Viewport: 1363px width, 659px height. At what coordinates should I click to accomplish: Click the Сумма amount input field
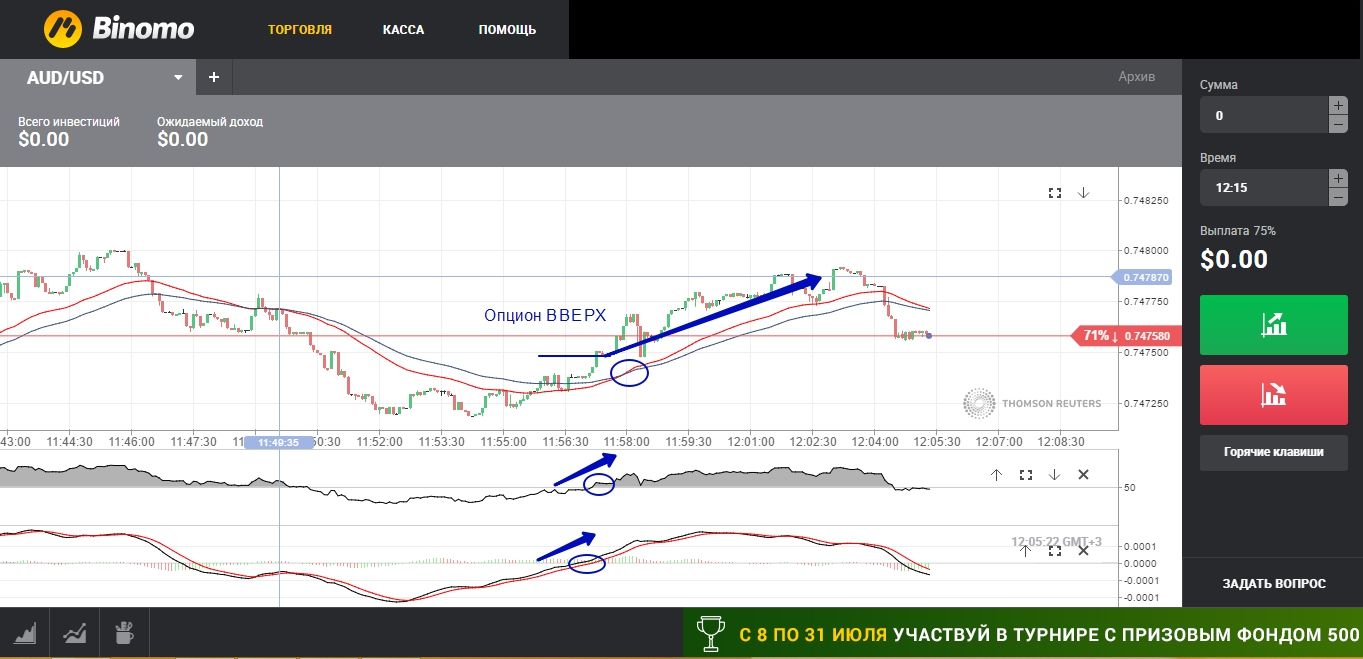[x=1263, y=115]
